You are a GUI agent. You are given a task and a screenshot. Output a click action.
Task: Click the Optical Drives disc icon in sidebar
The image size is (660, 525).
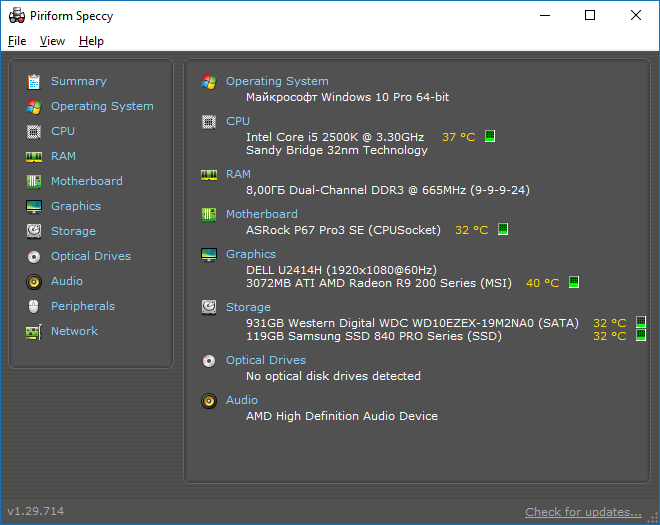click(x=34, y=256)
